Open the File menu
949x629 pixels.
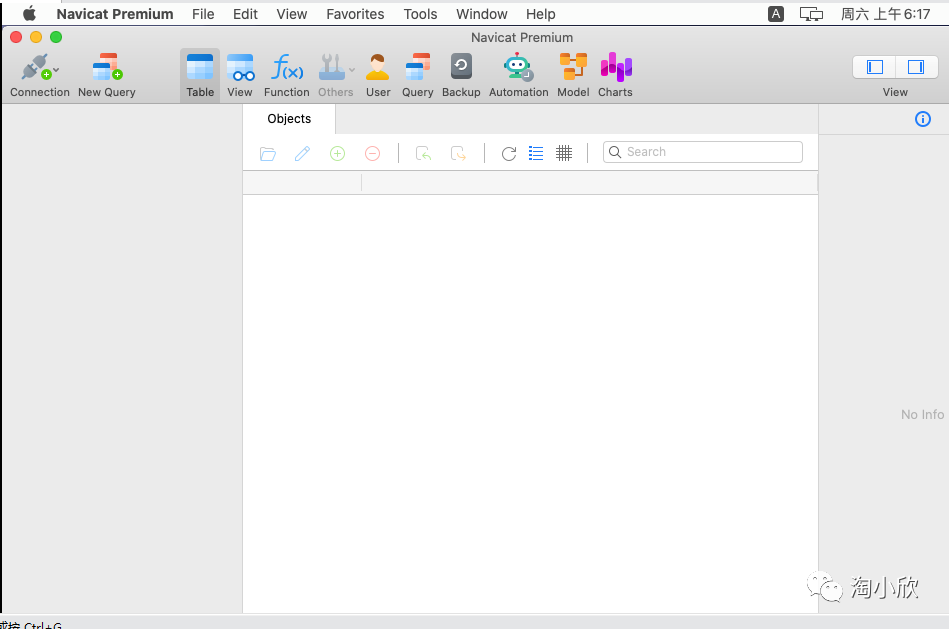pos(203,14)
